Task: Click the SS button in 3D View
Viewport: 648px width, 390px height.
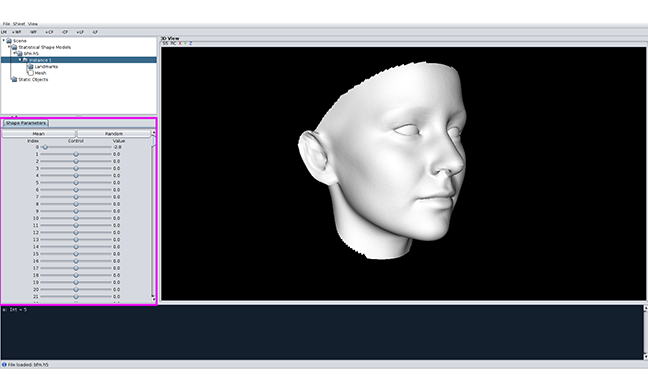Action: (165, 43)
